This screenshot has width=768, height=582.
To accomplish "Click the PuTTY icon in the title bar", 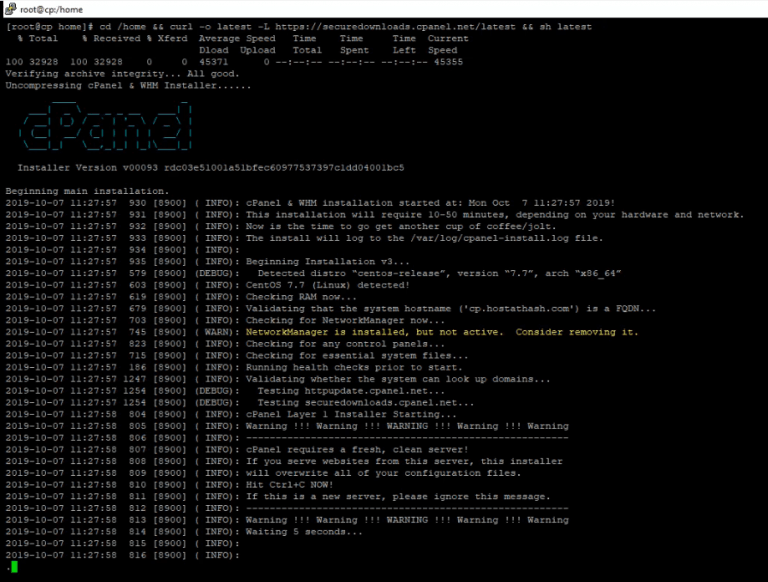I will (10, 8).
